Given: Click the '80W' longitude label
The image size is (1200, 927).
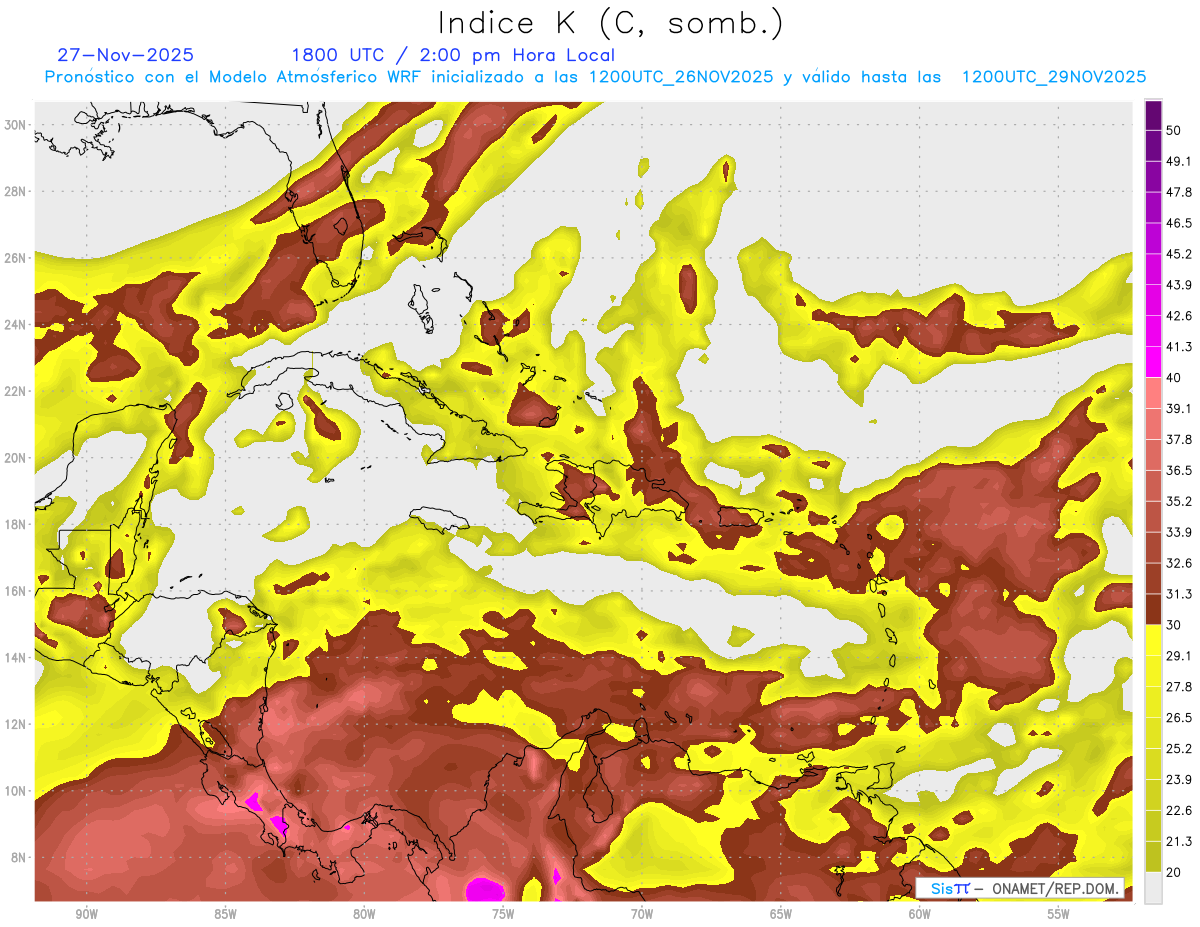Looking at the screenshot, I should 364,915.
